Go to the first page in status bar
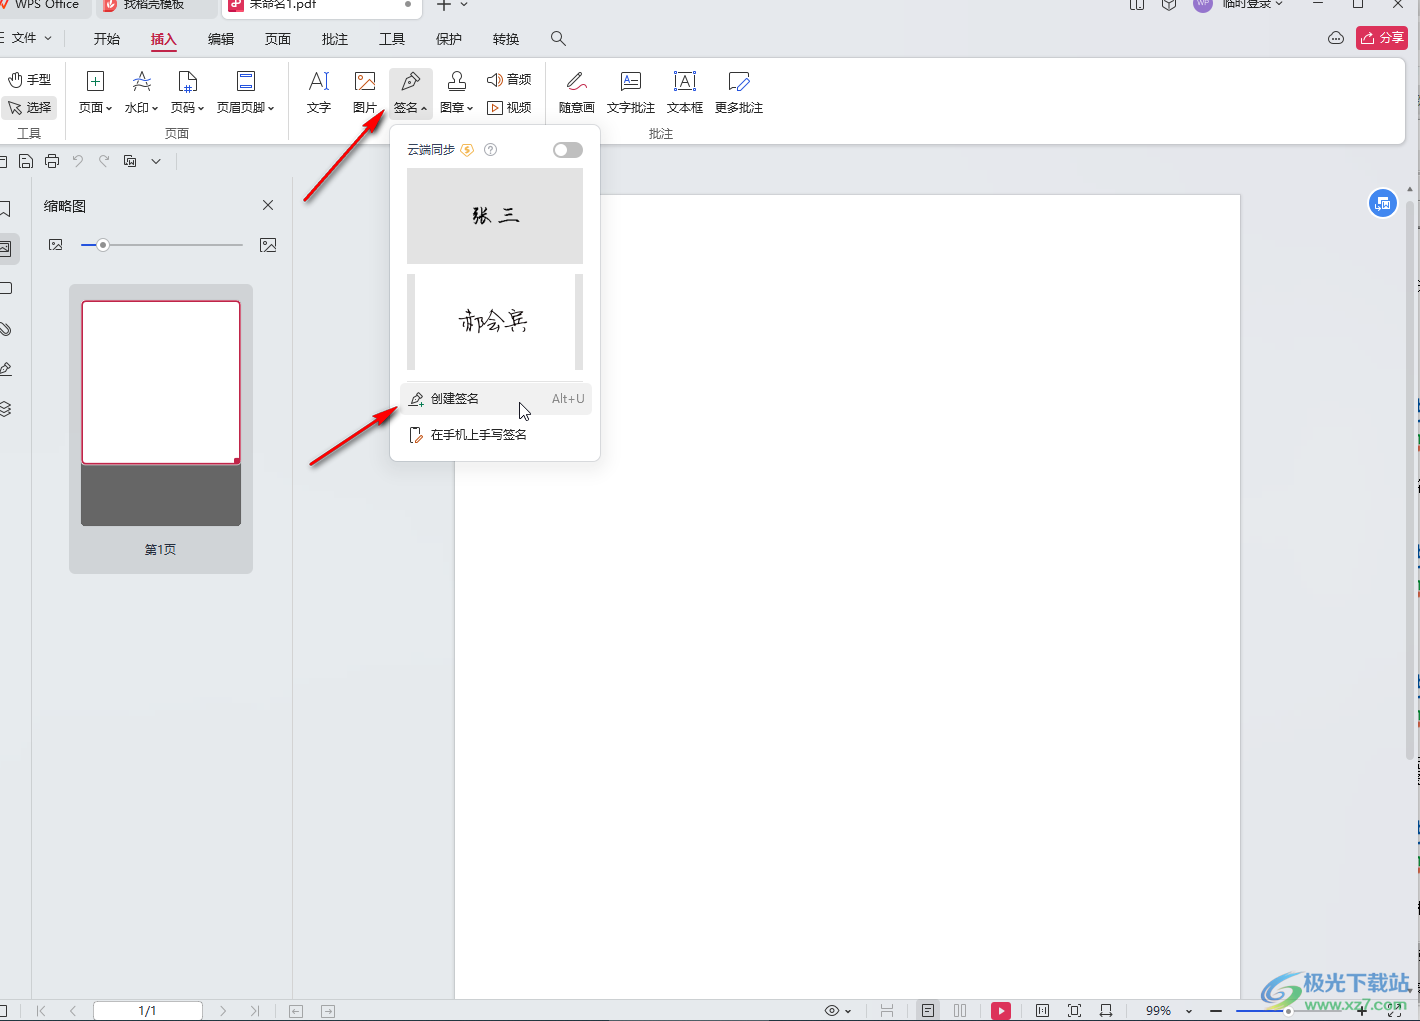 pyautogui.click(x=41, y=1011)
